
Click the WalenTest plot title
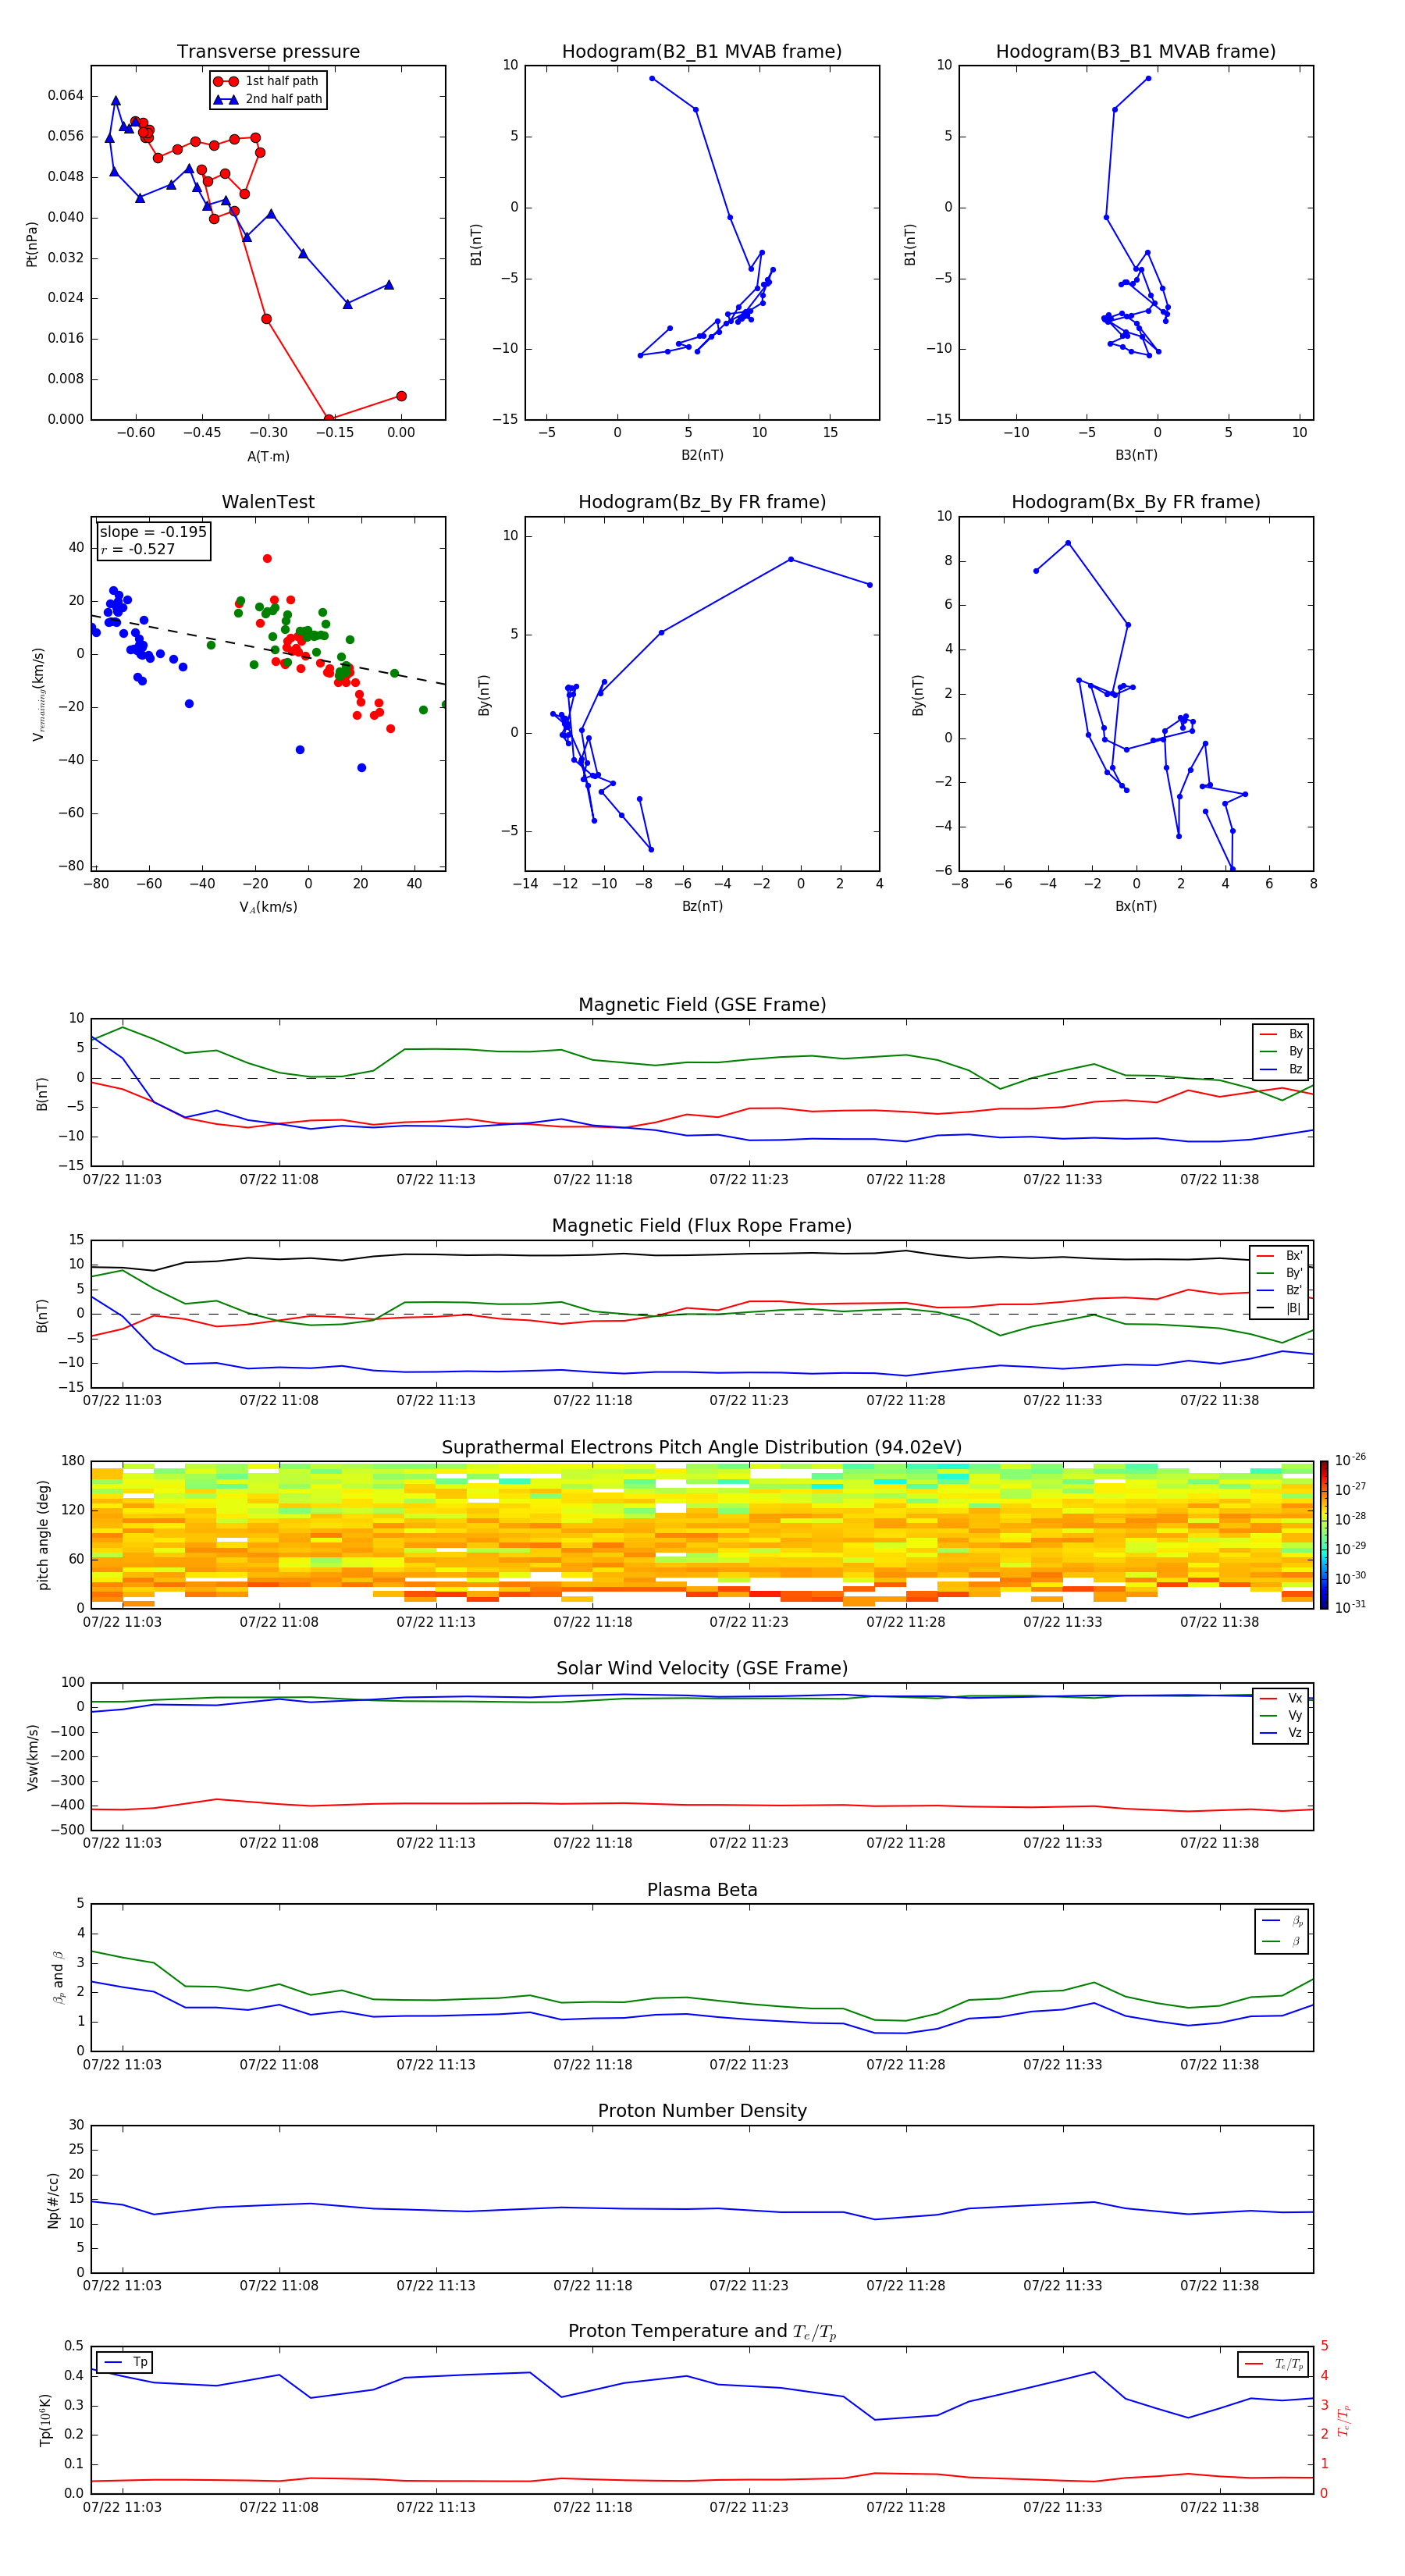click(x=268, y=502)
